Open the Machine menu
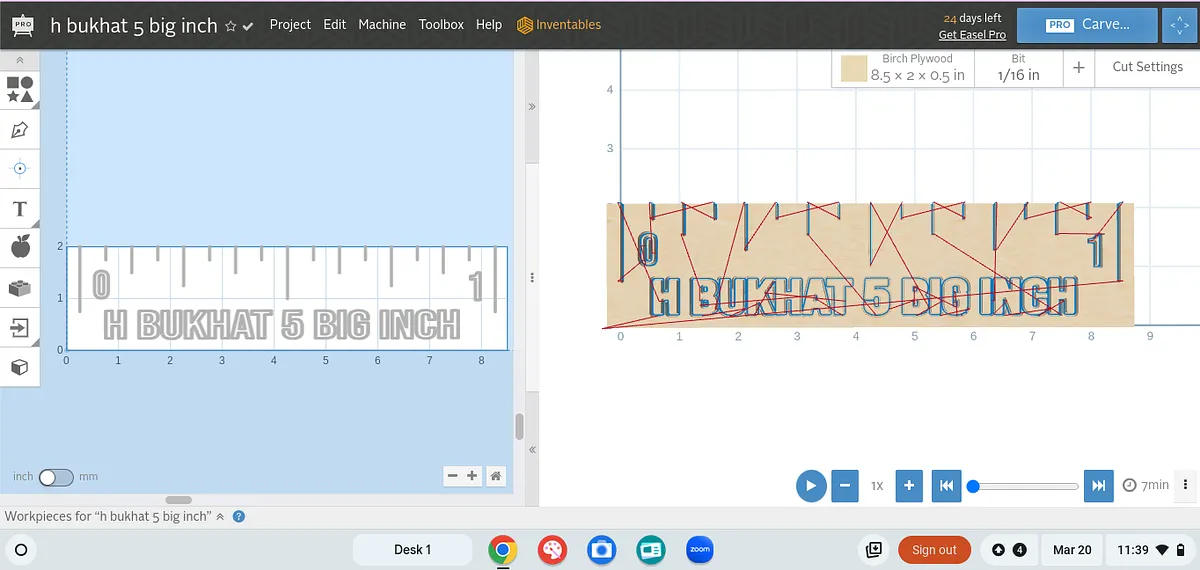This screenshot has height=570, width=1200. click(x=382, y=24)
